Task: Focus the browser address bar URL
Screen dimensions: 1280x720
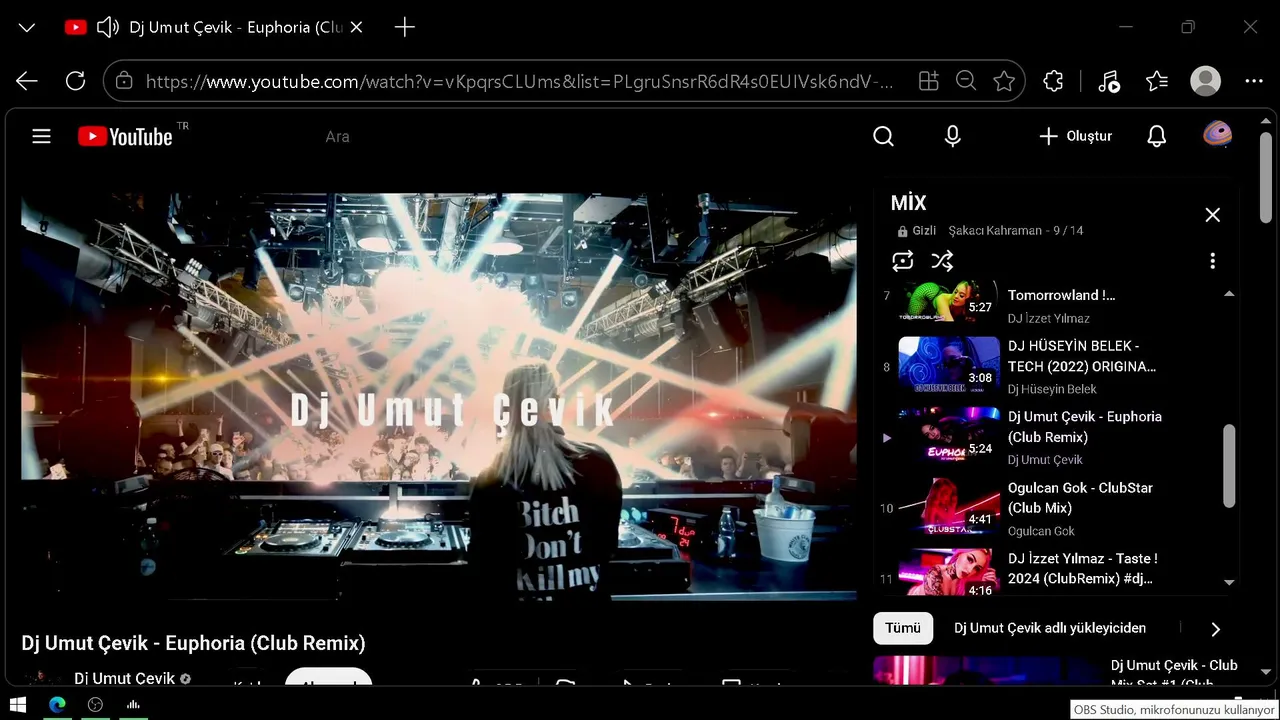Action: coord(520,81)
